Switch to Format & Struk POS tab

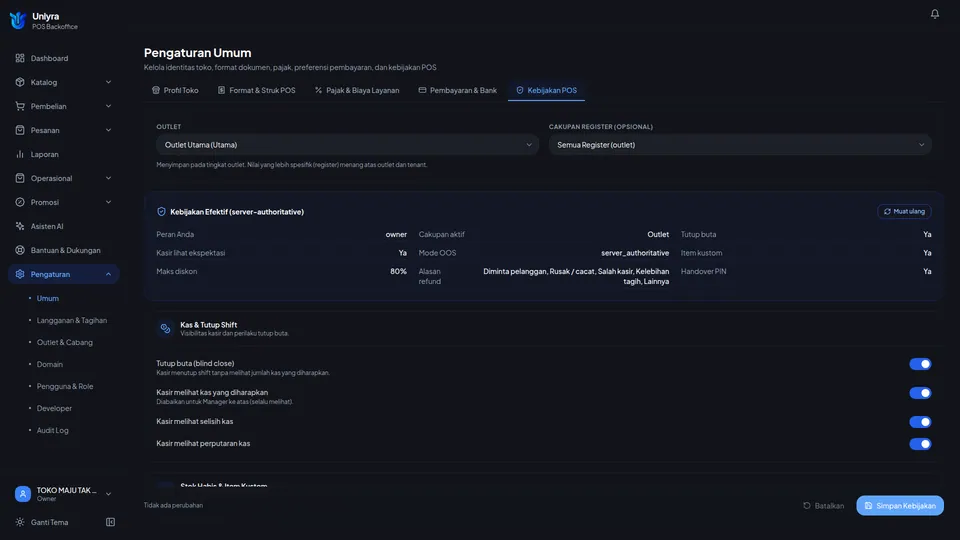257,90
